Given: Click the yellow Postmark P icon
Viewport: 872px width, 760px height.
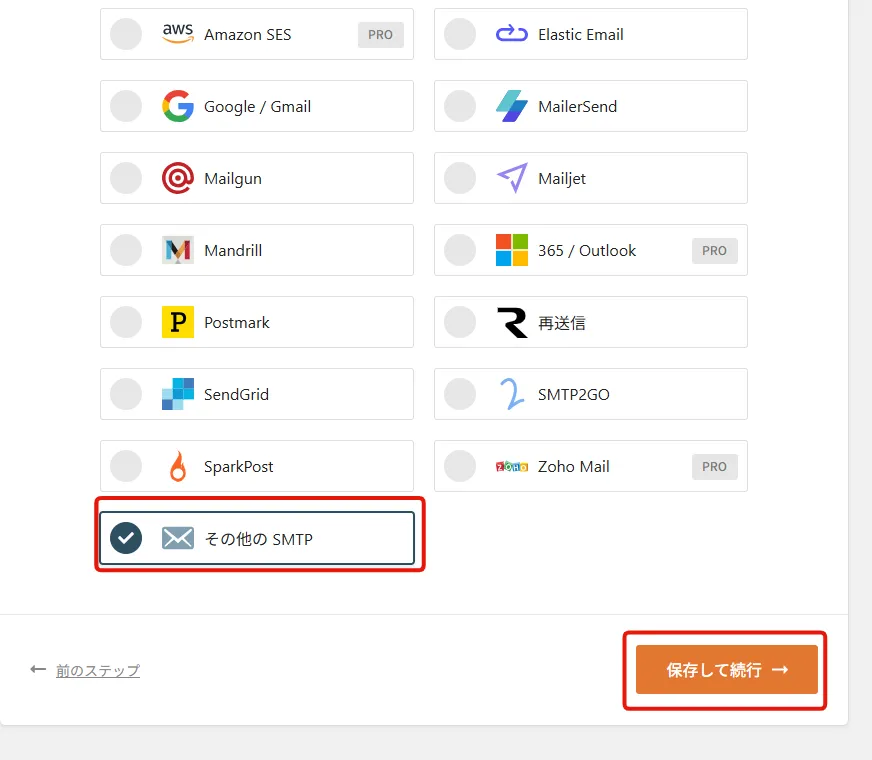Looking at the screenshot, I should point(178,322).
